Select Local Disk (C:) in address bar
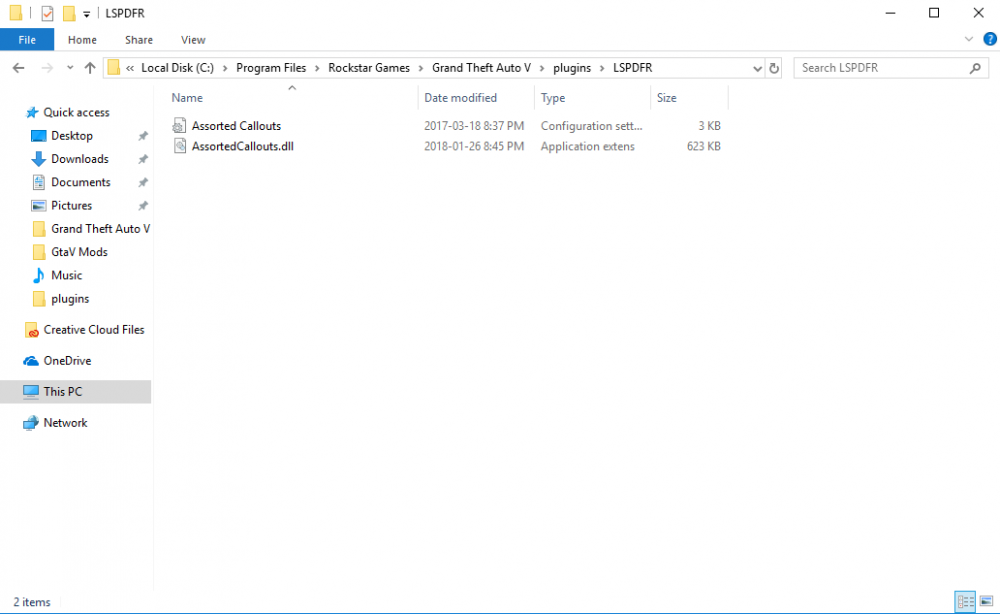The image size is (1000, 614). pyautogui.click(x=177, y=68)
